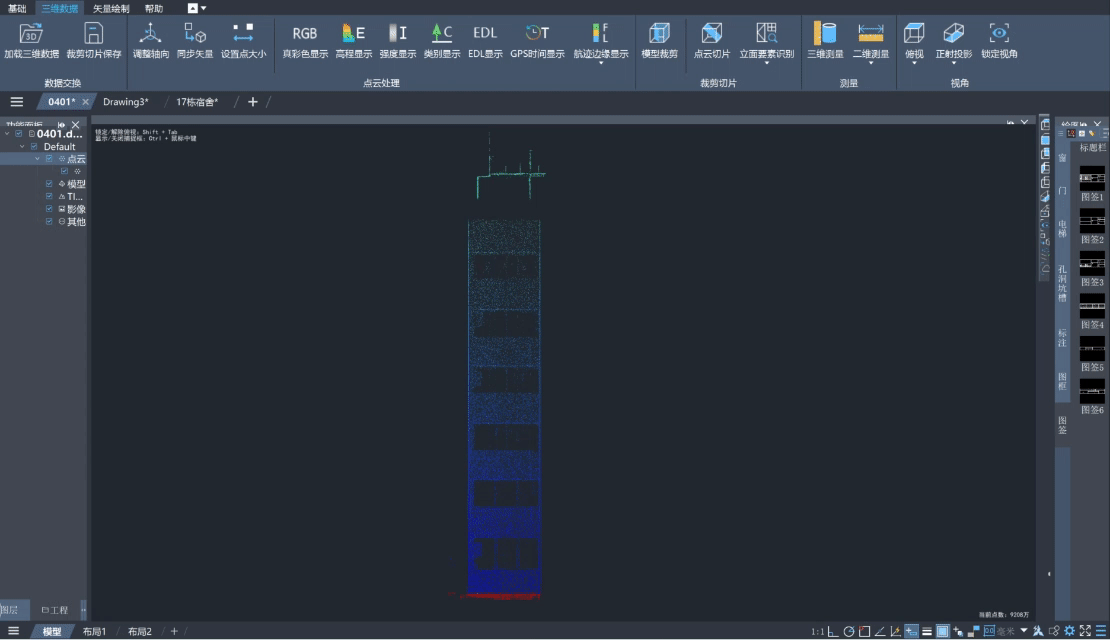Click the 布局1 layout tab

(x=94, y=631)
